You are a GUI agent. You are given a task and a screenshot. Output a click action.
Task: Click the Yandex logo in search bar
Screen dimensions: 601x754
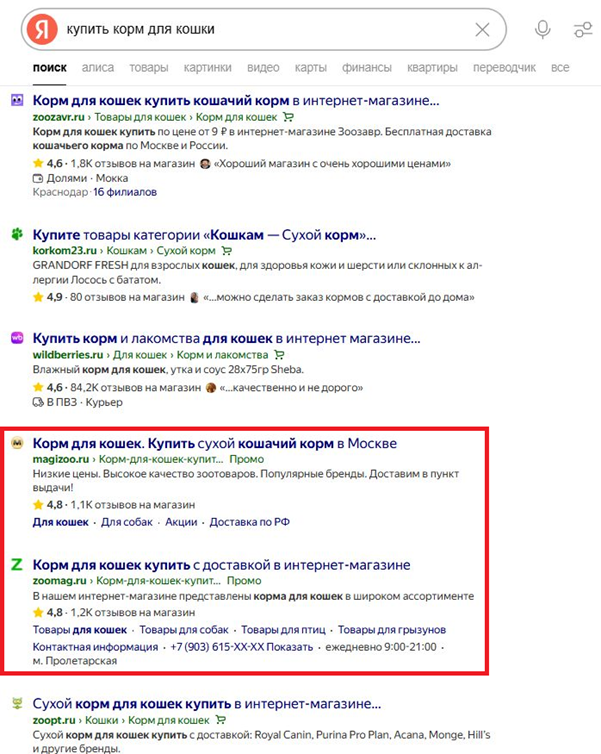coord(42,29)
